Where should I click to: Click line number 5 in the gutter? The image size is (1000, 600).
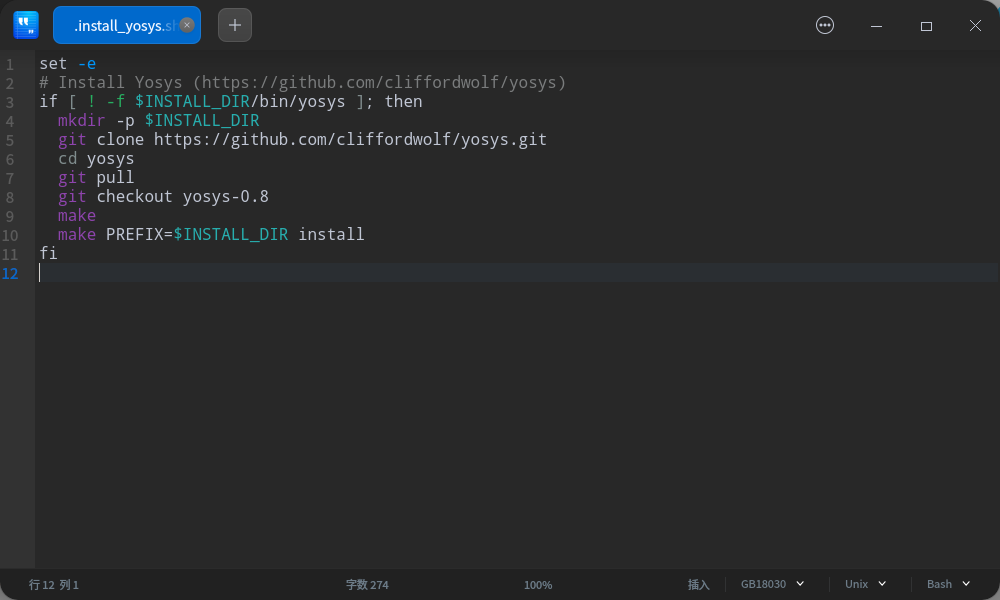11,139
